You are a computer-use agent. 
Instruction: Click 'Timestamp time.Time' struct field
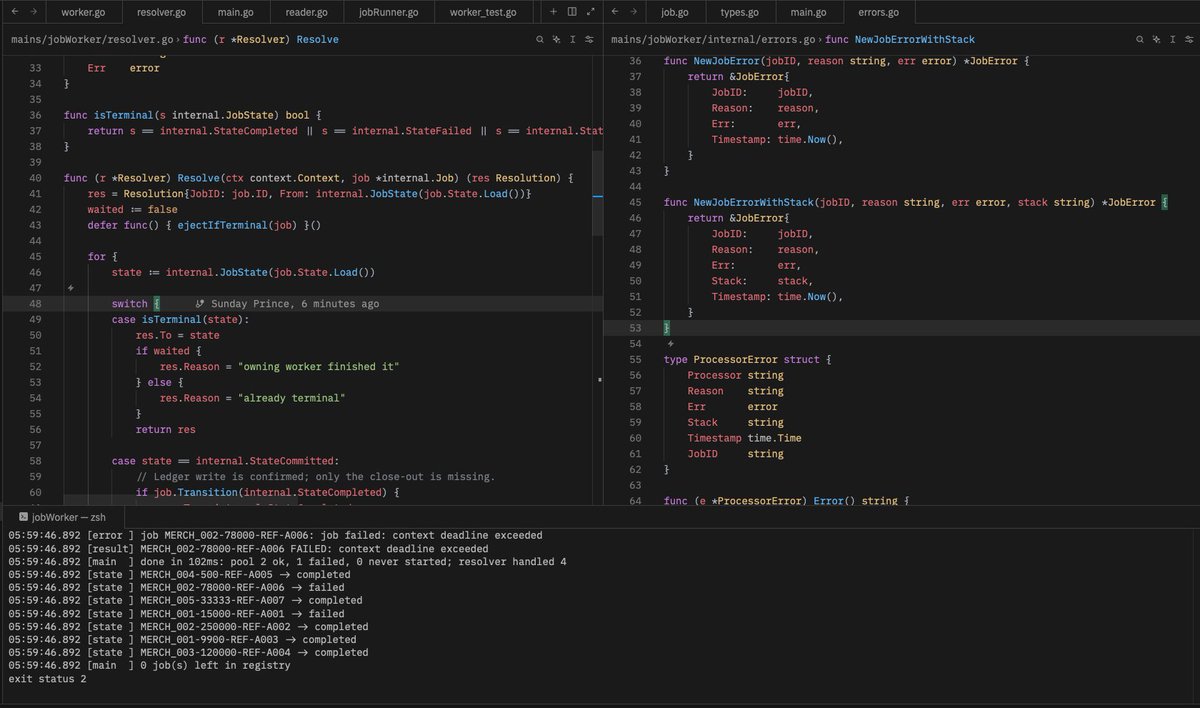pos(744,438)
